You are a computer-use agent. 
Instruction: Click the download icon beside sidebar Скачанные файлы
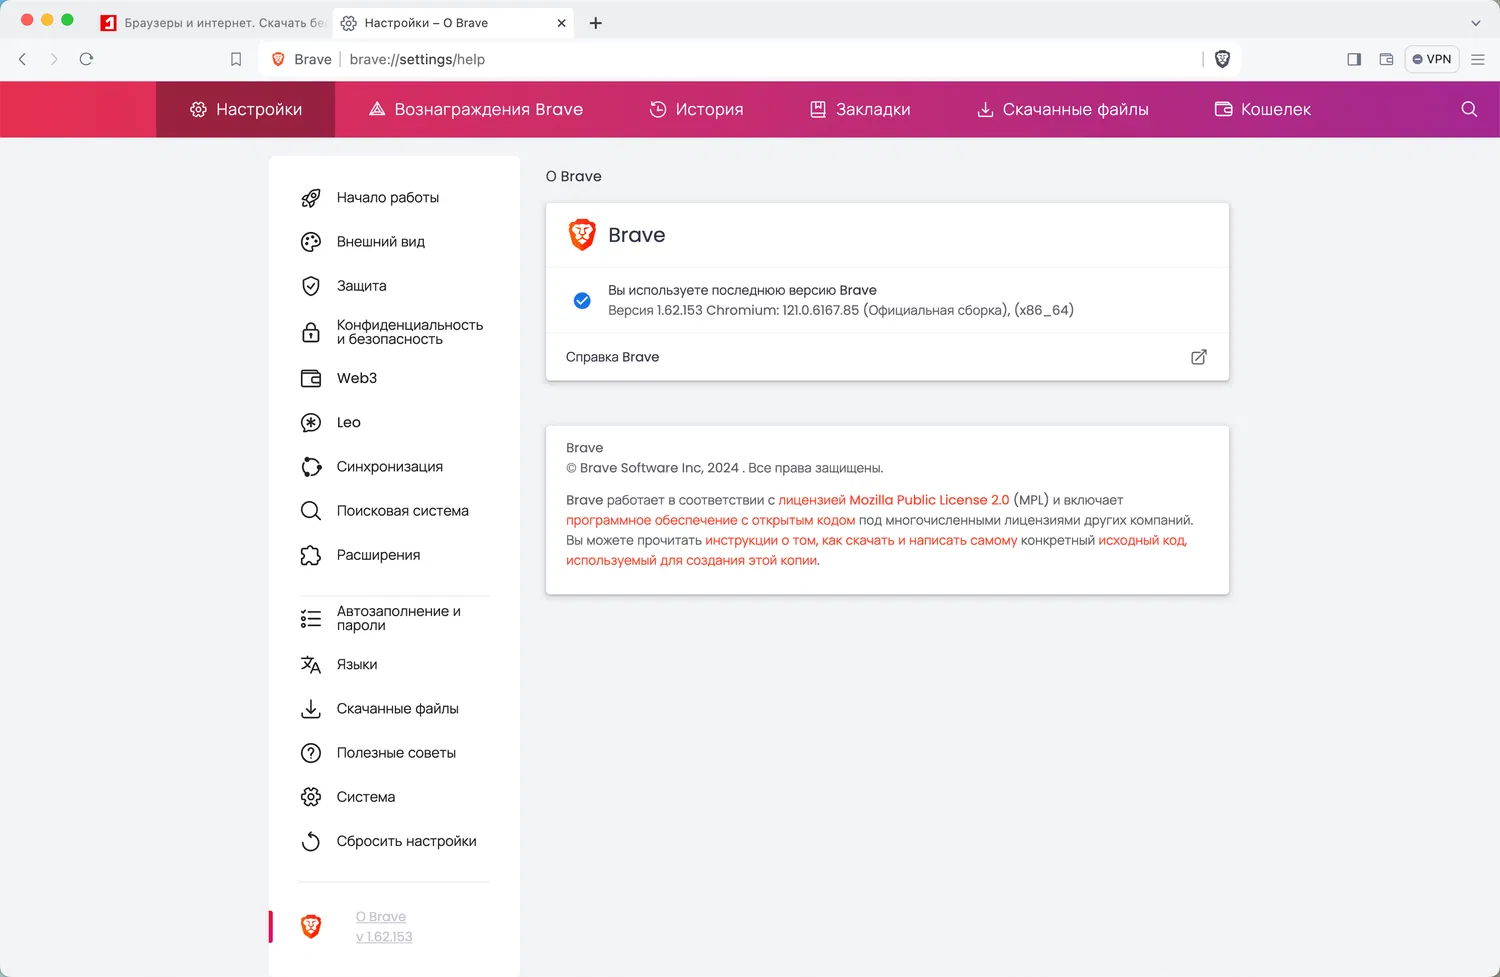coord(311,709)
